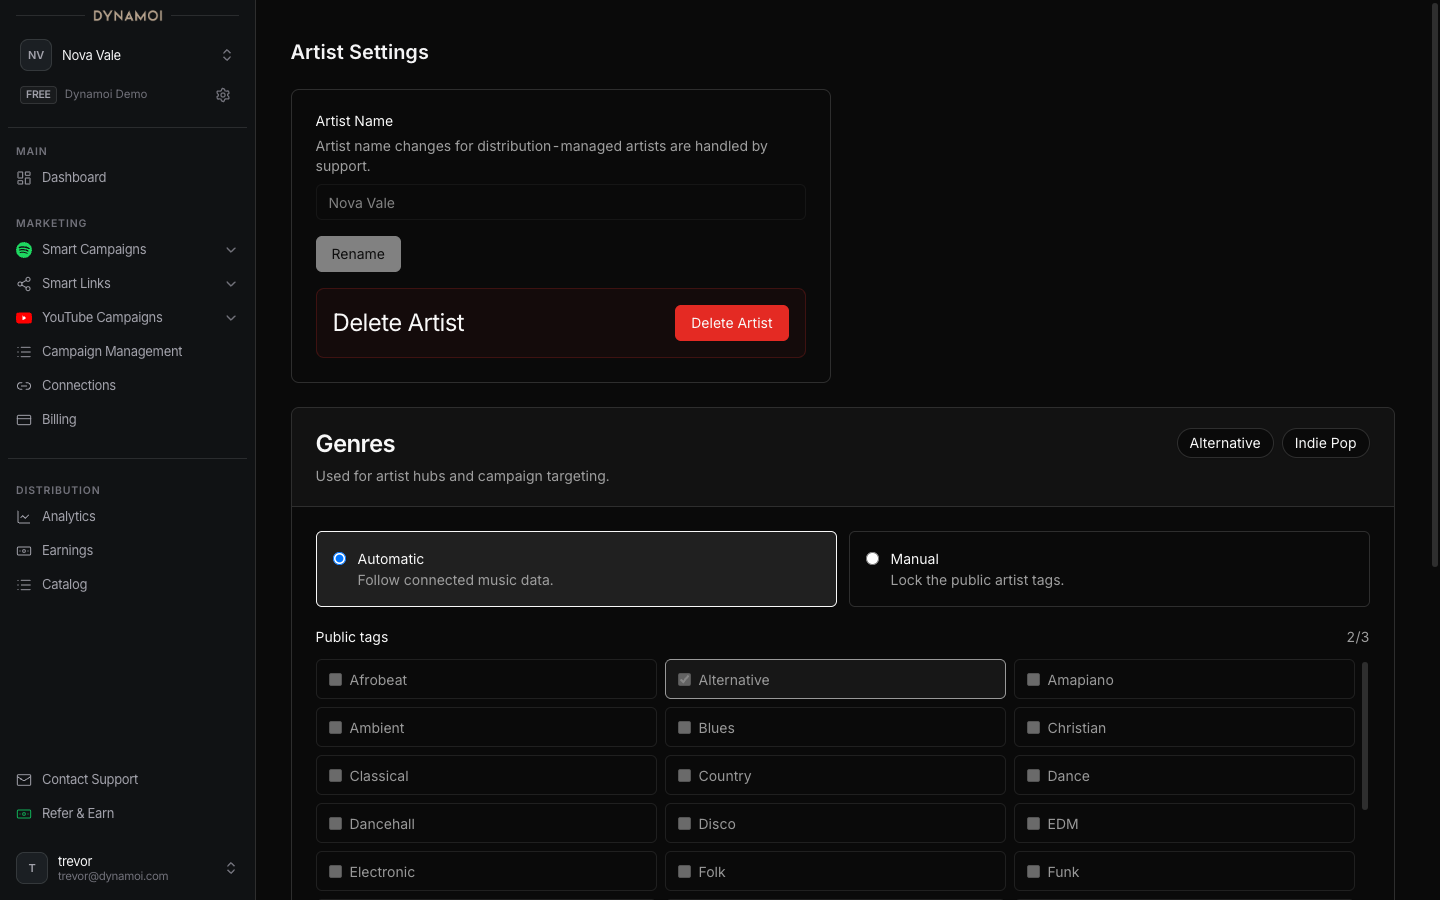Open Dashboard from the sidebar

pos(127,178)
